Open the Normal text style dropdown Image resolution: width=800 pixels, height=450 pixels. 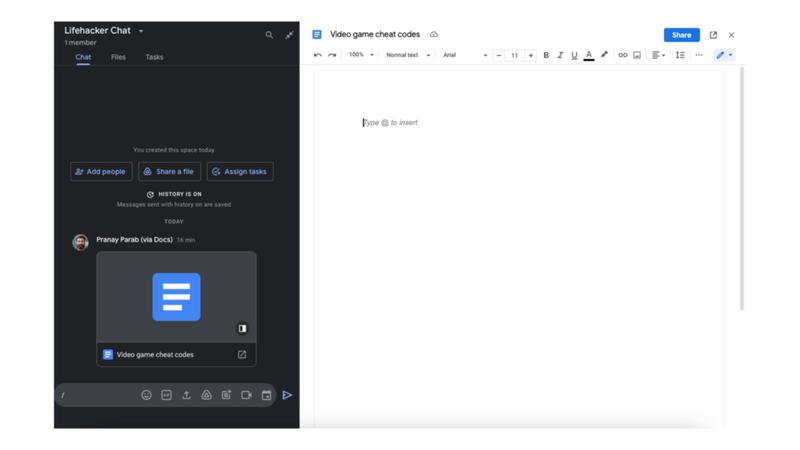click(408, 55)
